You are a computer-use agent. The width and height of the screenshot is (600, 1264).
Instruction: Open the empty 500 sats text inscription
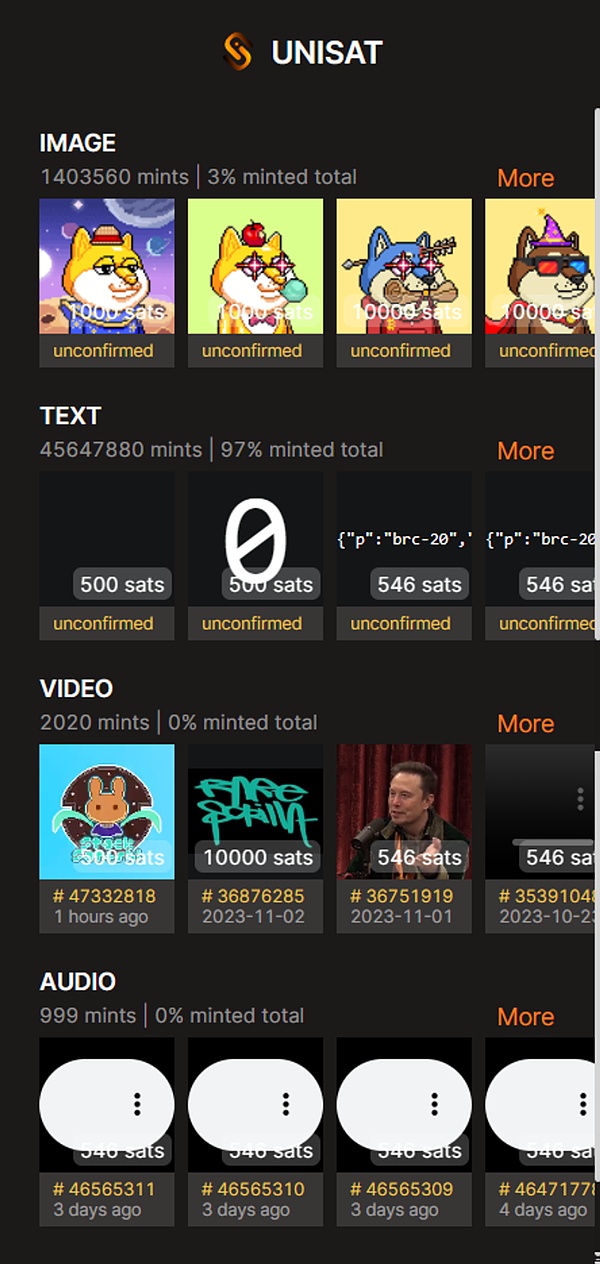point(107,540)
